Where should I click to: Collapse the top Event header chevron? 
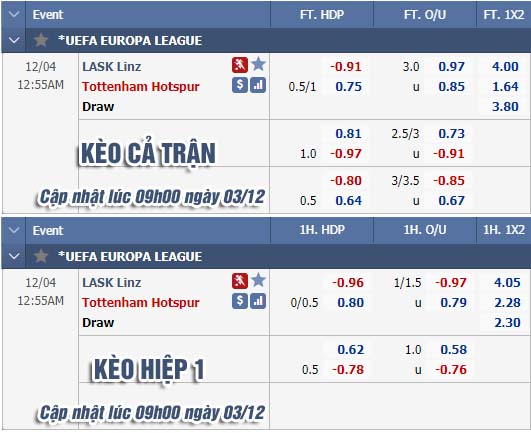pyautogui.click(x=14, y=14)
